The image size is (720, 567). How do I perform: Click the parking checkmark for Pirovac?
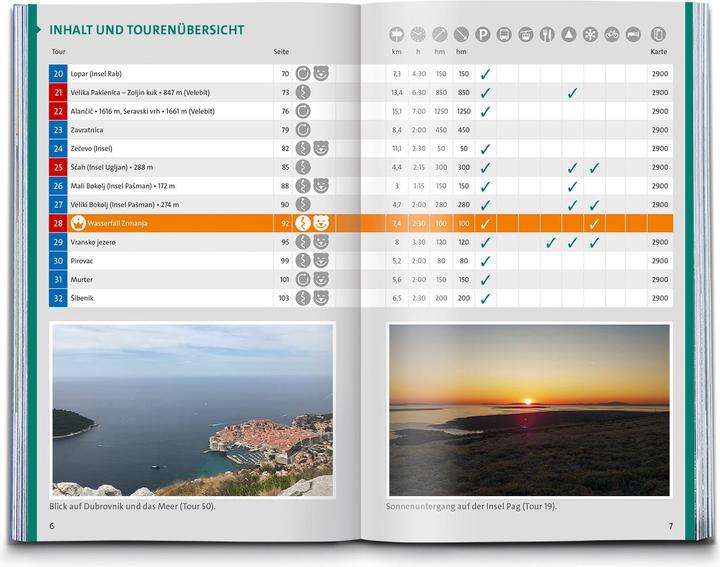[485, 261]
